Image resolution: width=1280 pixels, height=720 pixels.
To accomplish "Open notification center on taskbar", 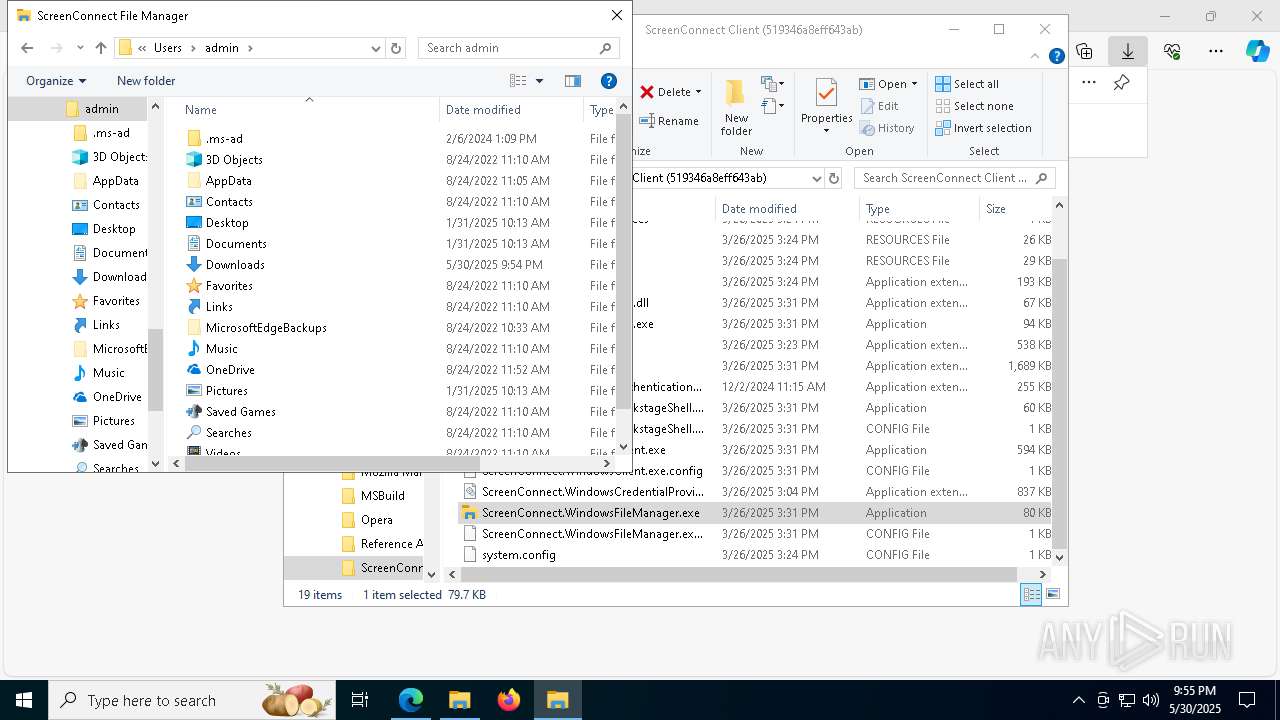I will pos(1247,700).
